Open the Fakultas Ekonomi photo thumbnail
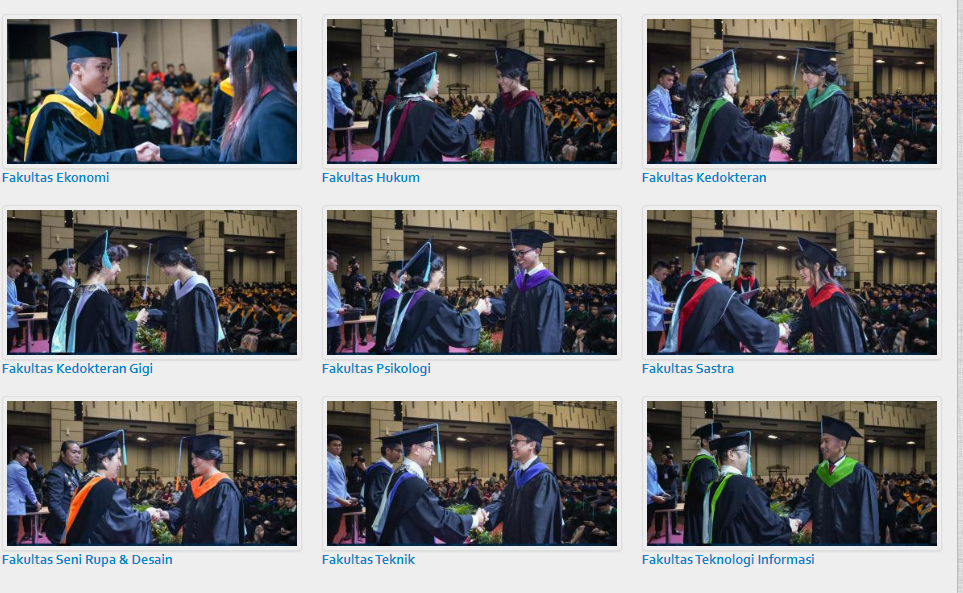Viewport: 963px width, 593px height. [152, 91]
